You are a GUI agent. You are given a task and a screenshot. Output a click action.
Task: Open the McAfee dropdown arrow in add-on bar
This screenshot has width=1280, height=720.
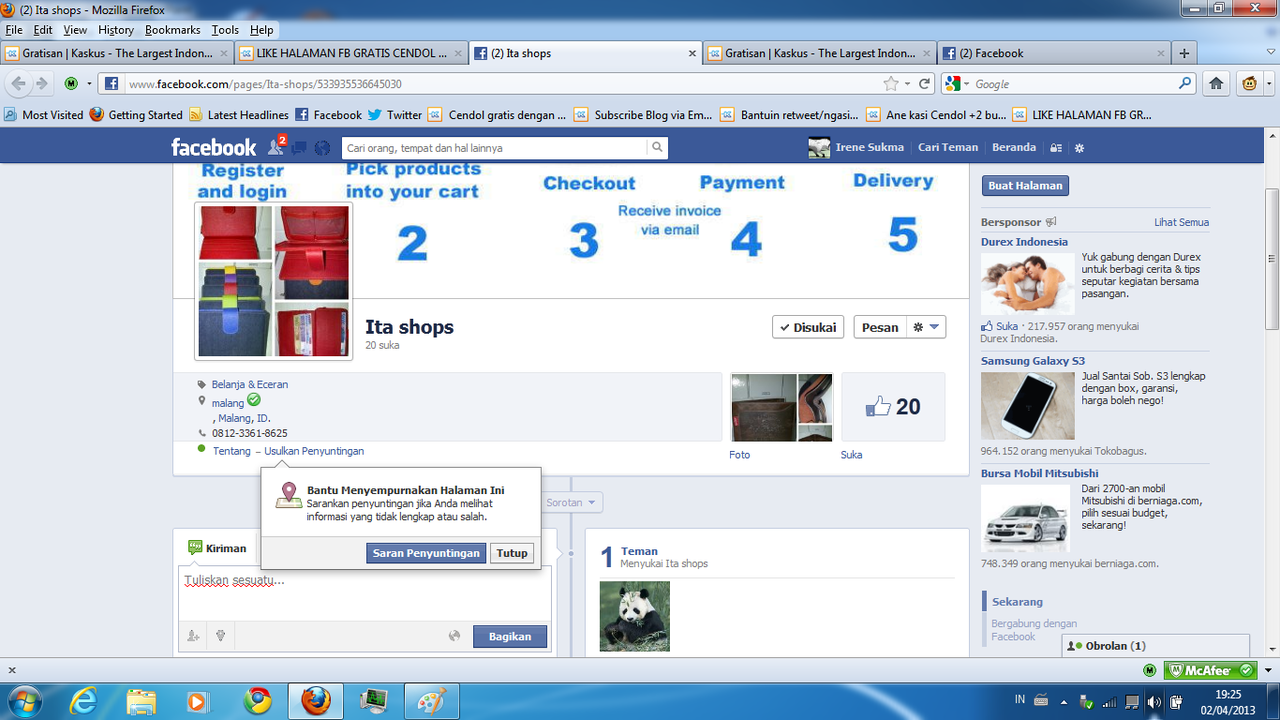pos(1268,670)
